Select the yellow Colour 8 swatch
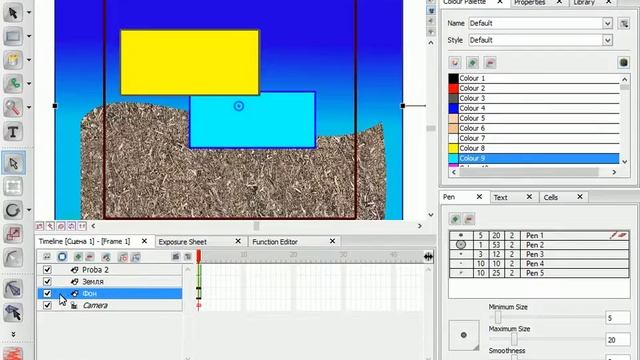The width and height of the screenshot is (640, 360). point(453,148)
